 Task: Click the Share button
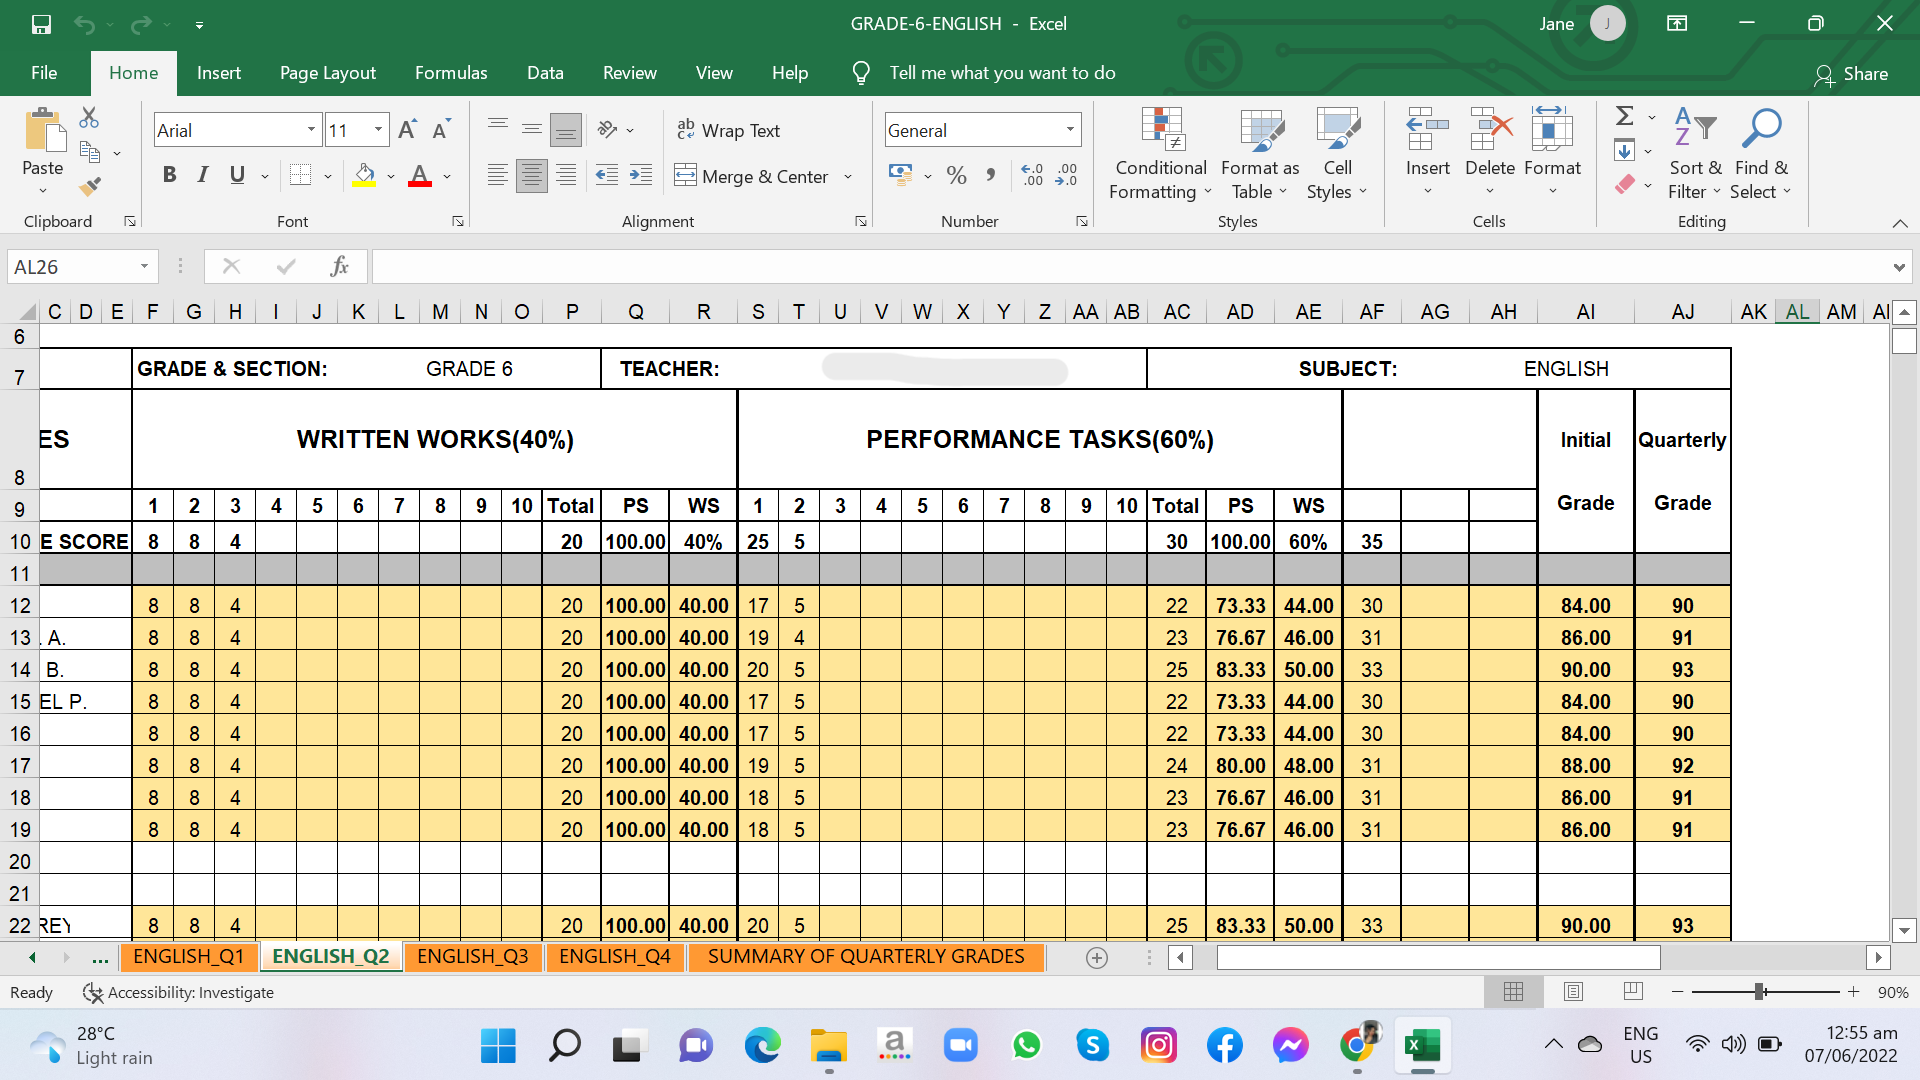1851,74
